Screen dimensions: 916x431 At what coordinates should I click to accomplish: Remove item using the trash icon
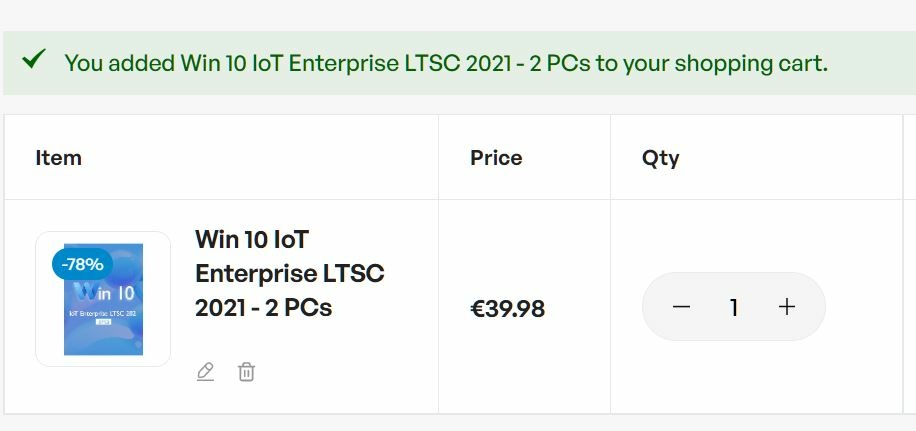click(246, 372)
